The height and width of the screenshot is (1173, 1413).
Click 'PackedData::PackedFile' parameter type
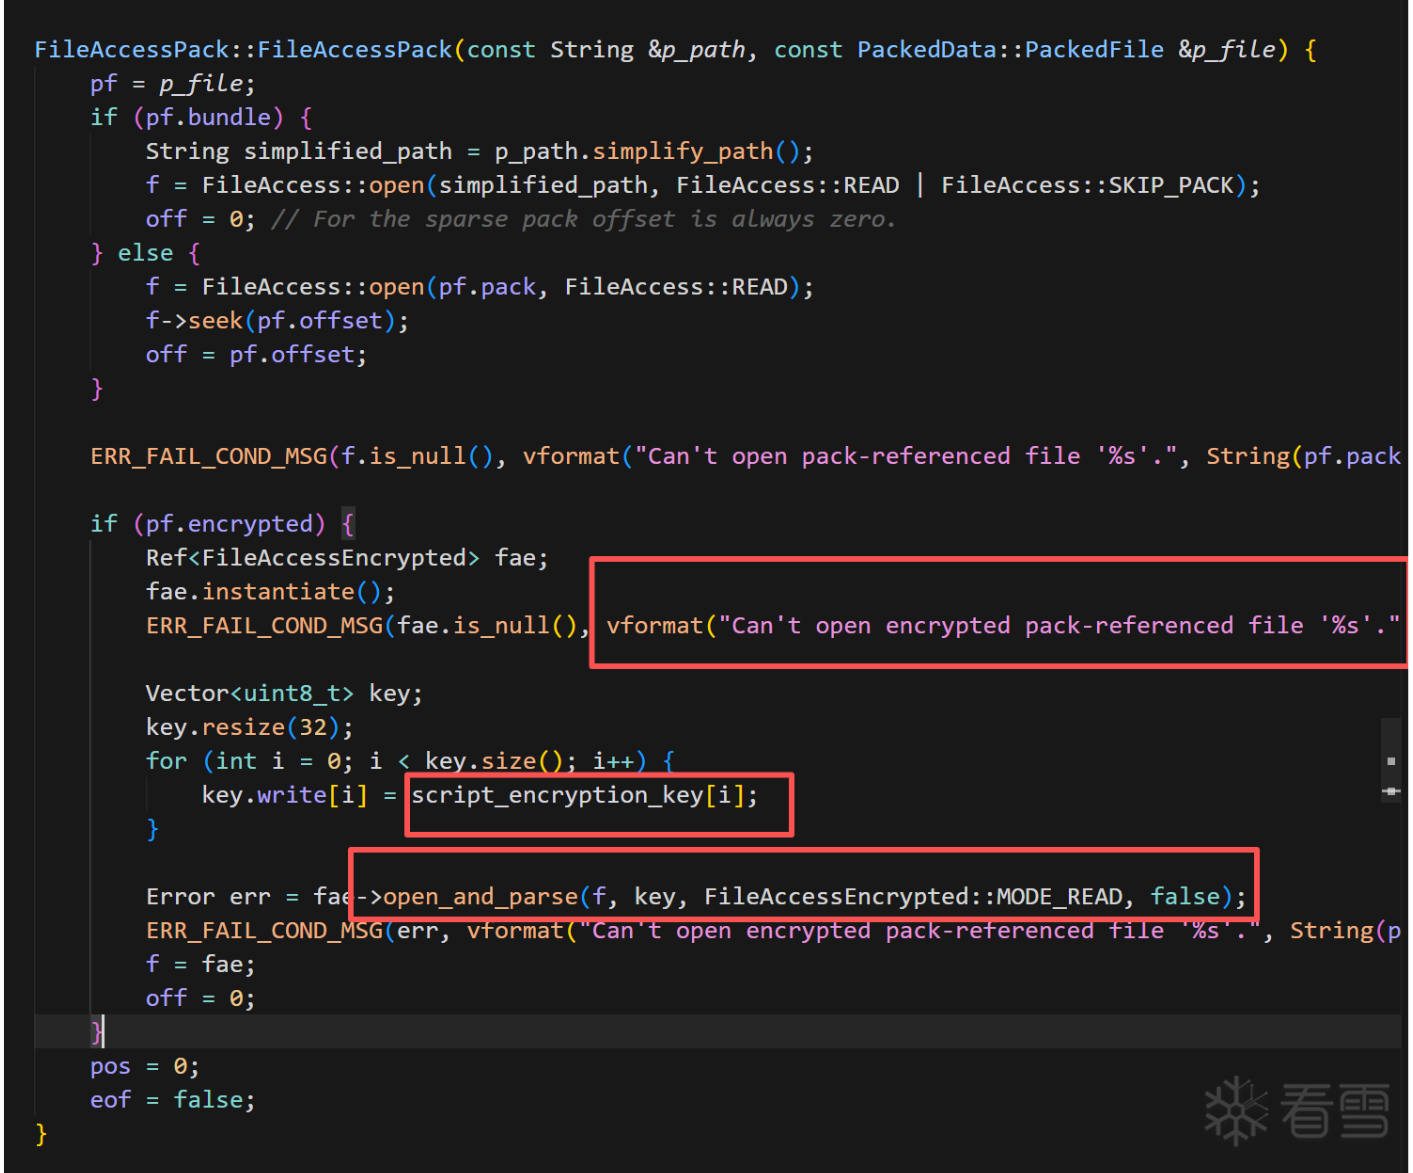coord(1010,49)
